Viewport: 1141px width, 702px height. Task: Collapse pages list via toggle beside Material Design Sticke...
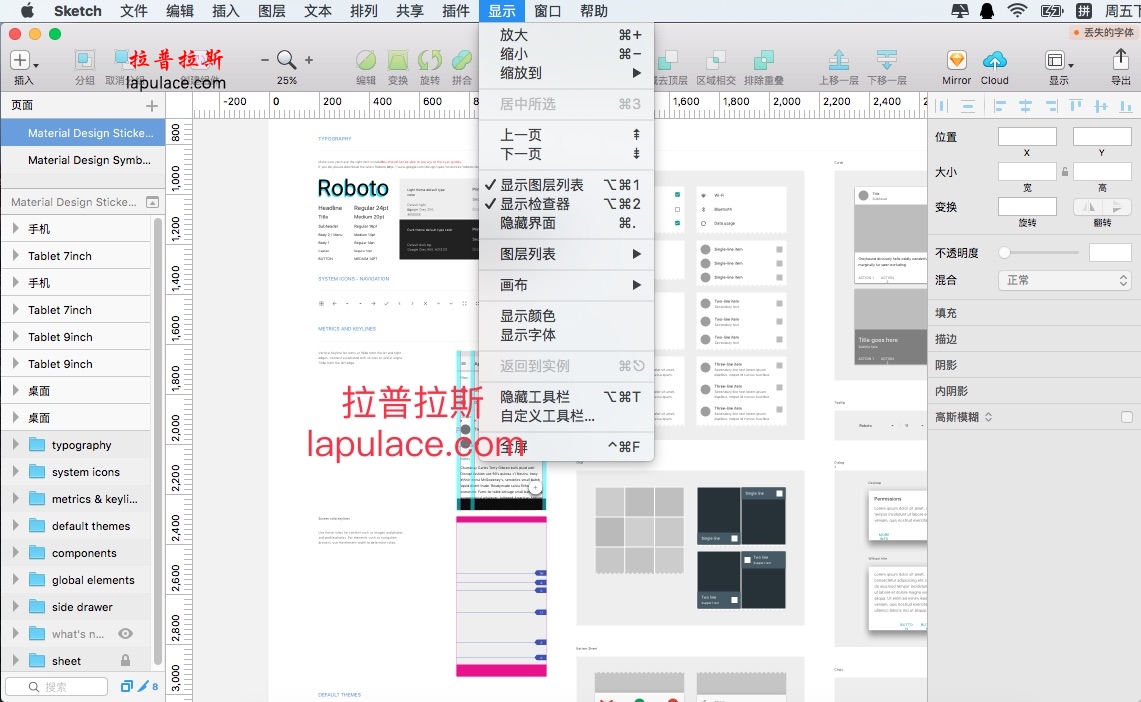[152, 202]
